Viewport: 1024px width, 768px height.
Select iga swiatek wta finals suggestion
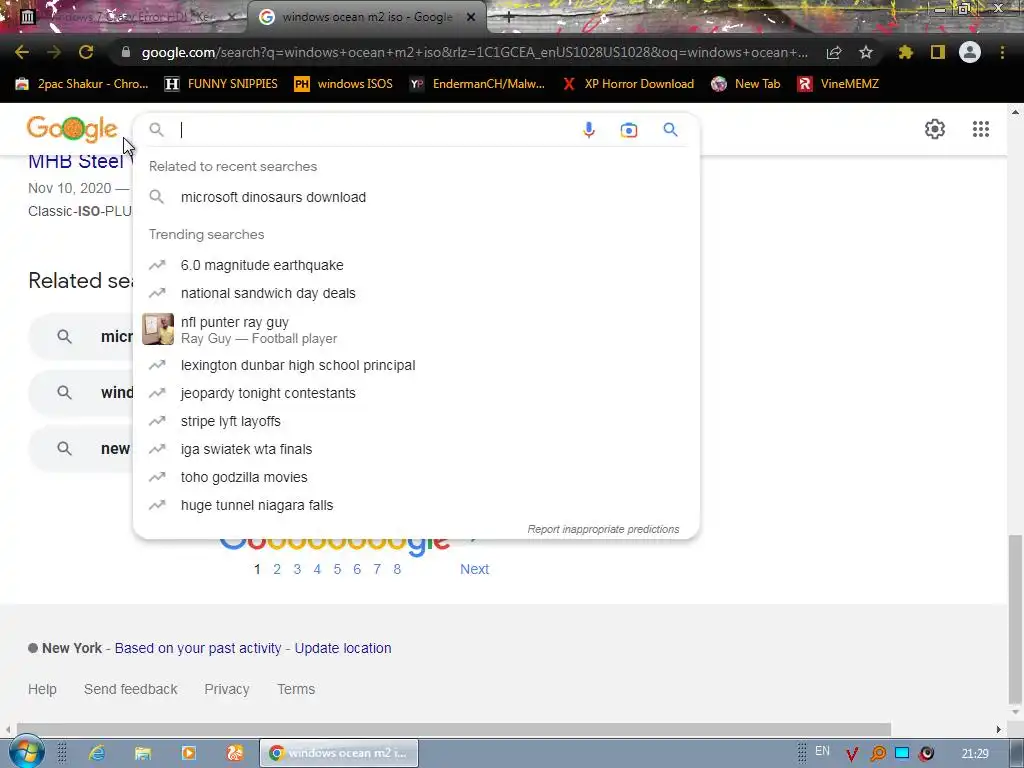pyautogui.click(x=416, y=449)
